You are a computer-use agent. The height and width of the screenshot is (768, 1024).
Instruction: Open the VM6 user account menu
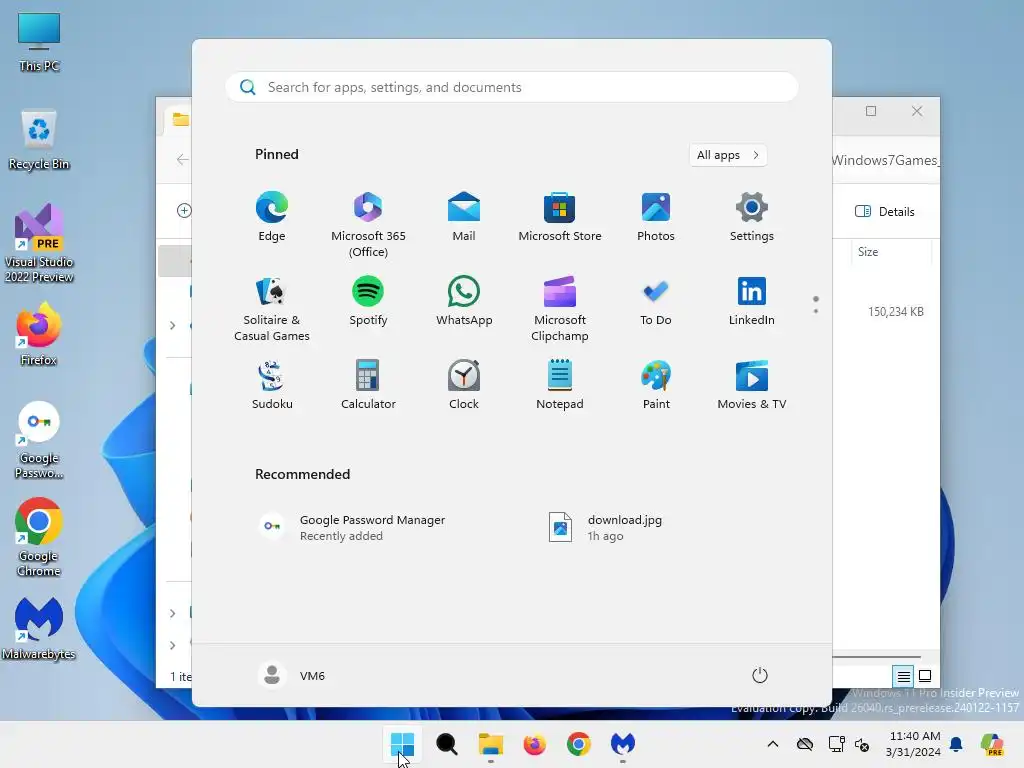pos(292,675)
